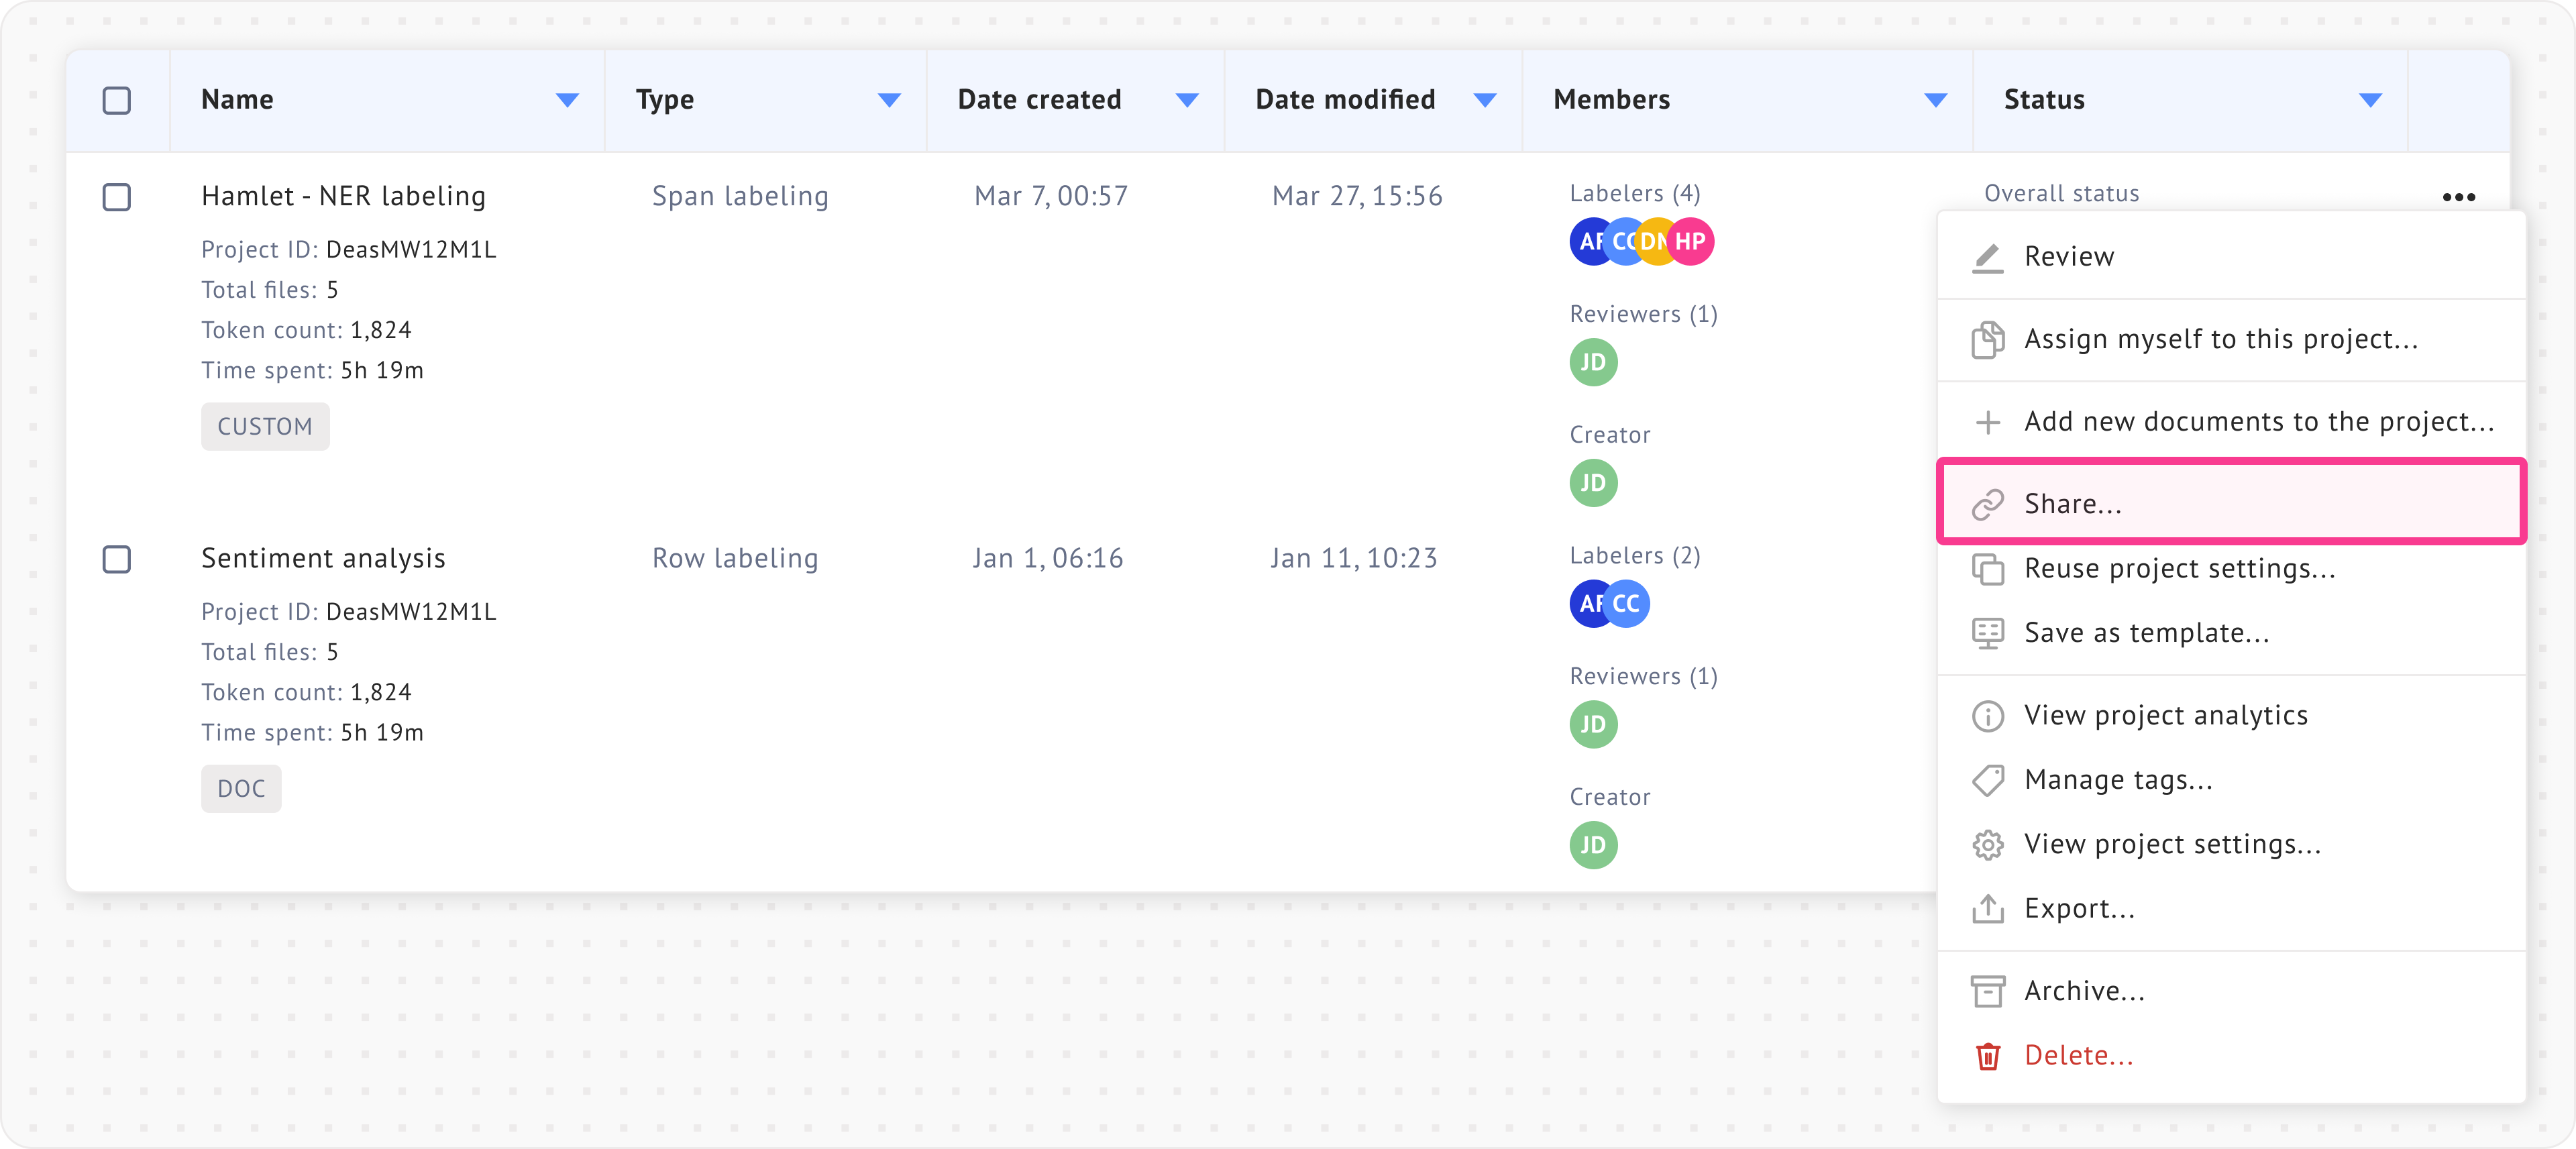Screen dimensions: 2576x1149
Task: Click the plus icon for adding documents
Action: pos(1987,422)
